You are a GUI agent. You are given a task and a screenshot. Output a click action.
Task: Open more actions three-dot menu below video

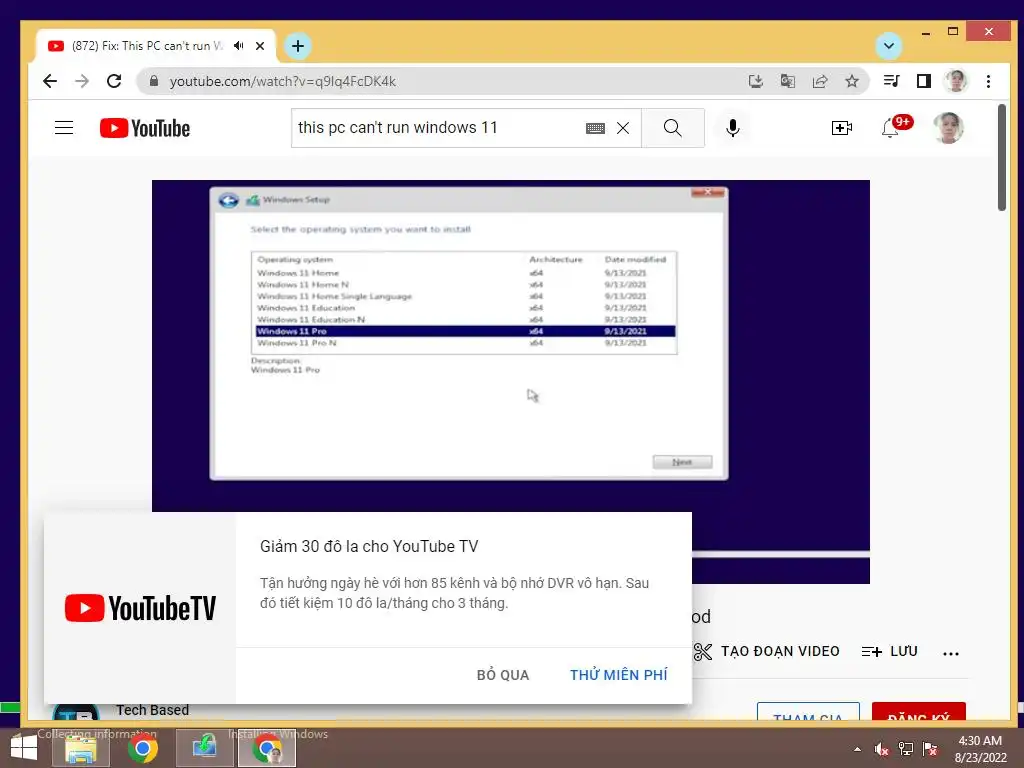click(x=951, y=652)
